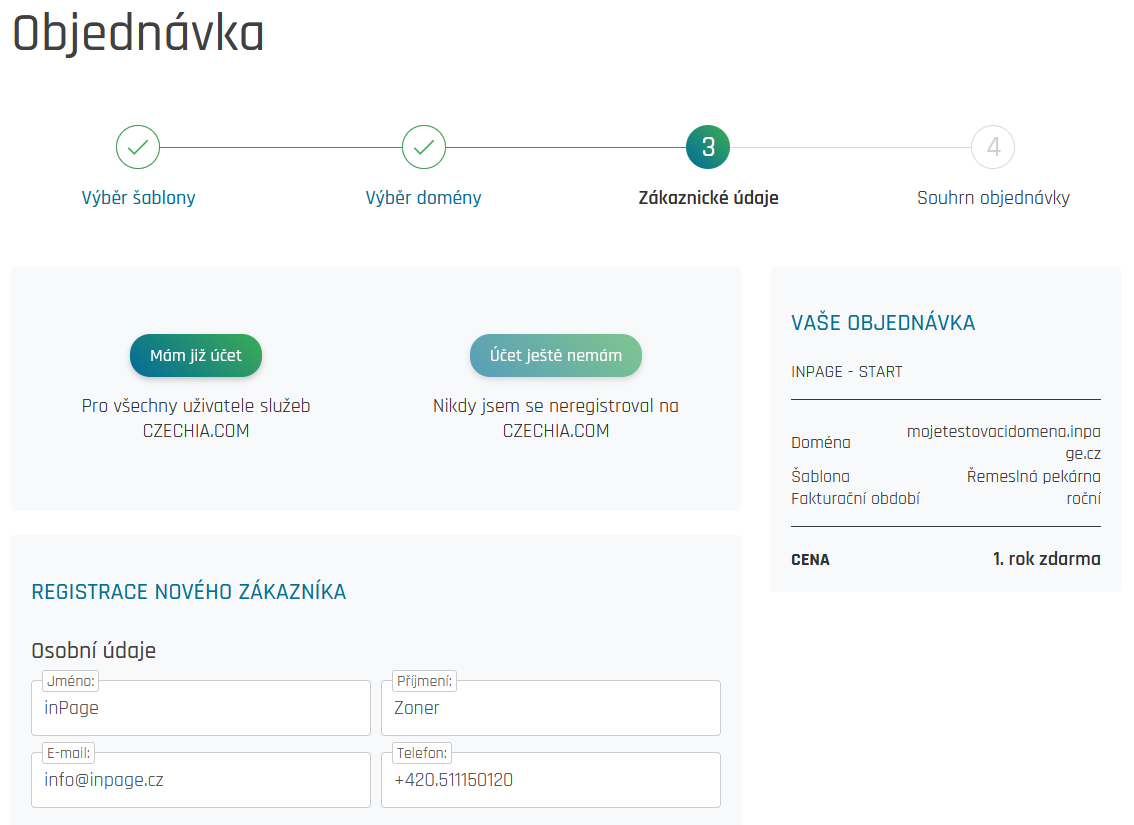The width and height of the screenshot is (1134, 825).
Task: Jump to Souhrn objednávky step label
Action: click(x=993, y=198)
